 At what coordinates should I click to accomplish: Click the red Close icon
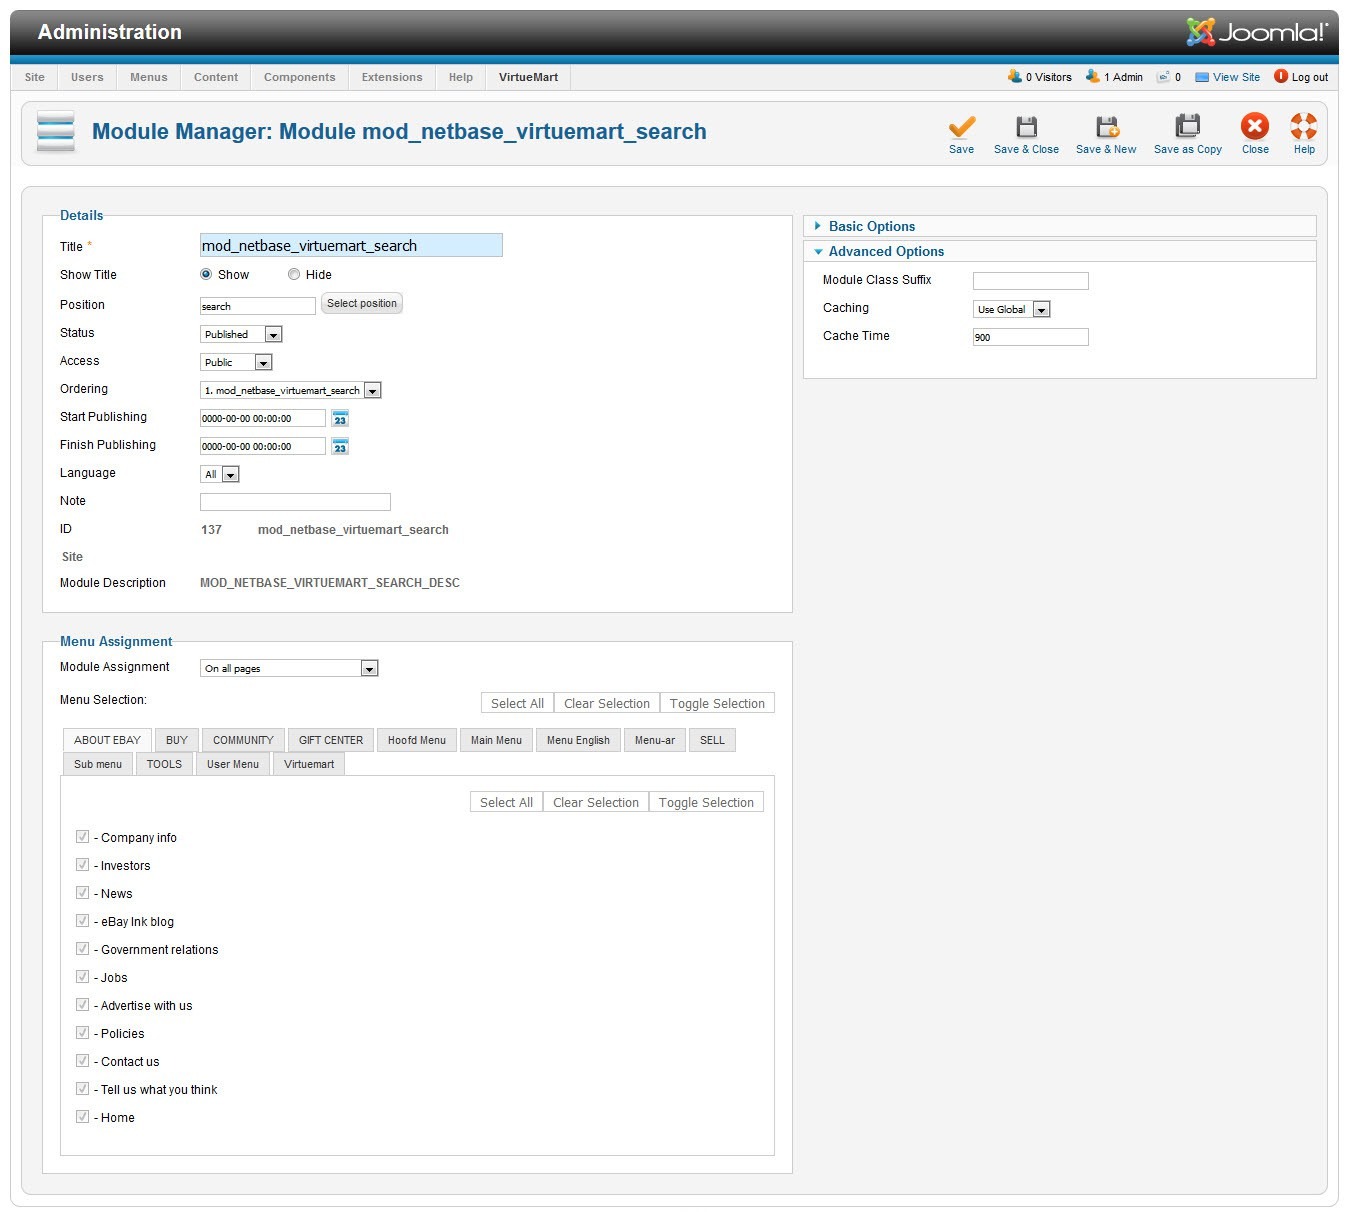[x=1255, y=126]
